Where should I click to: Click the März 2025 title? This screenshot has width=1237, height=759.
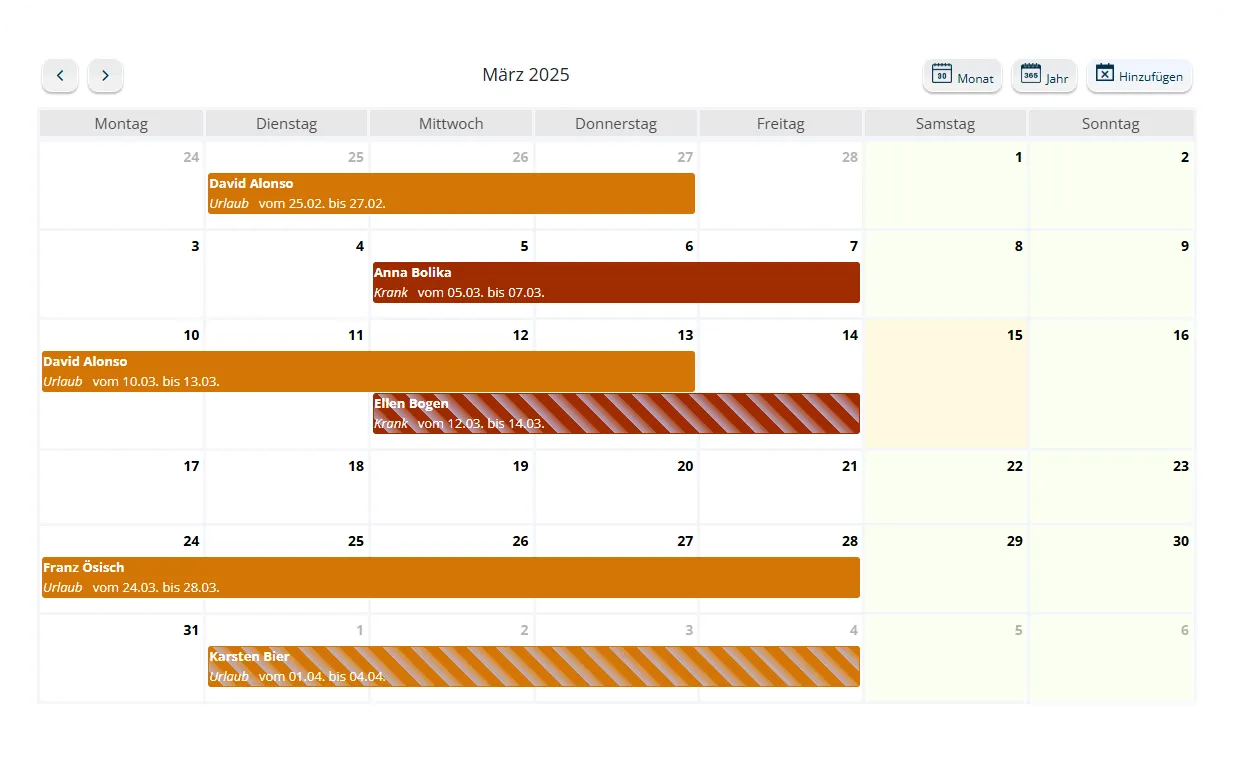(526, 75)
